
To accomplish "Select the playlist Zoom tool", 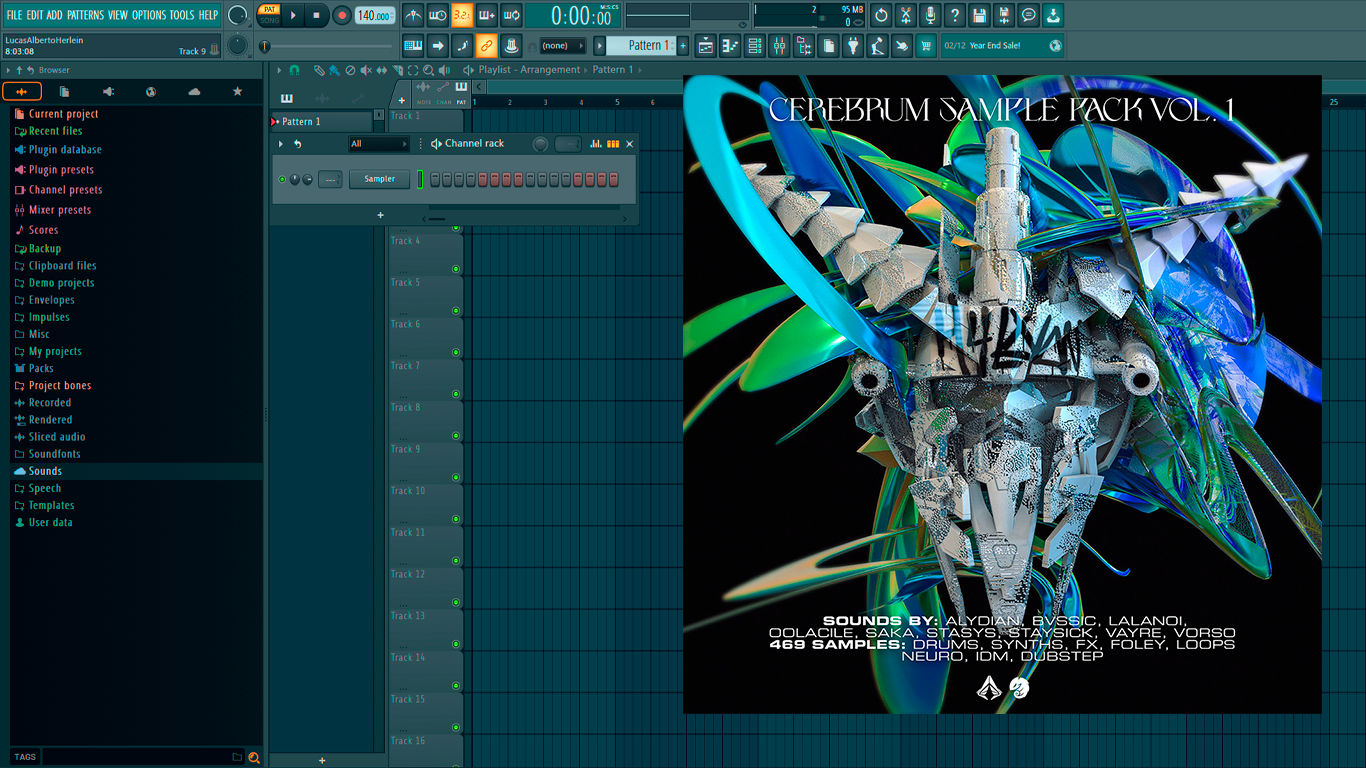I will (428, 70).
